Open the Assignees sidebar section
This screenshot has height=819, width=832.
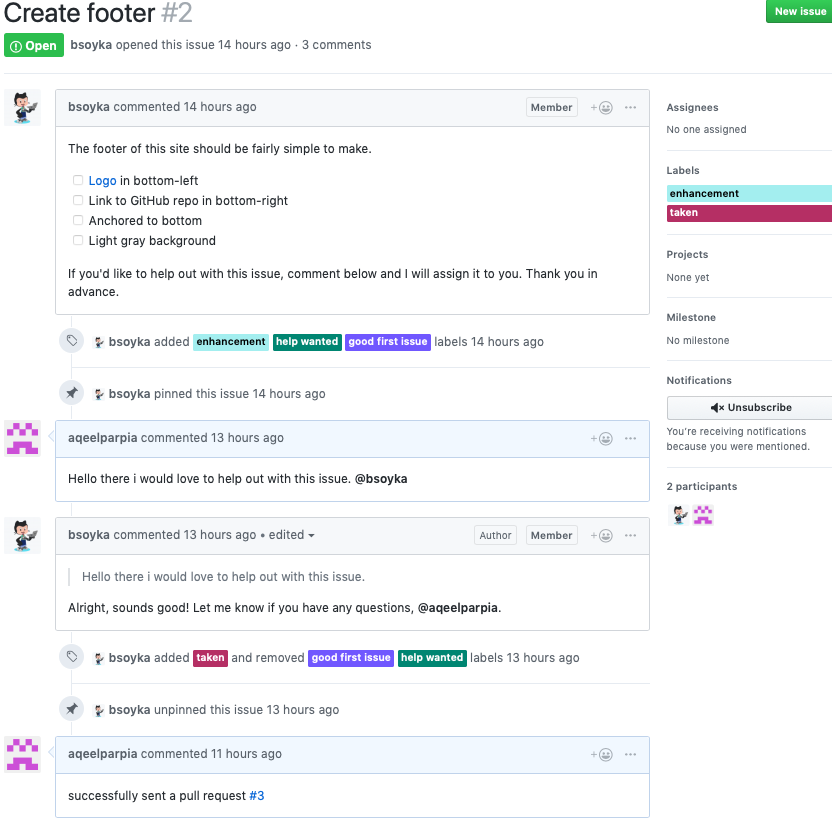[692, 108]
